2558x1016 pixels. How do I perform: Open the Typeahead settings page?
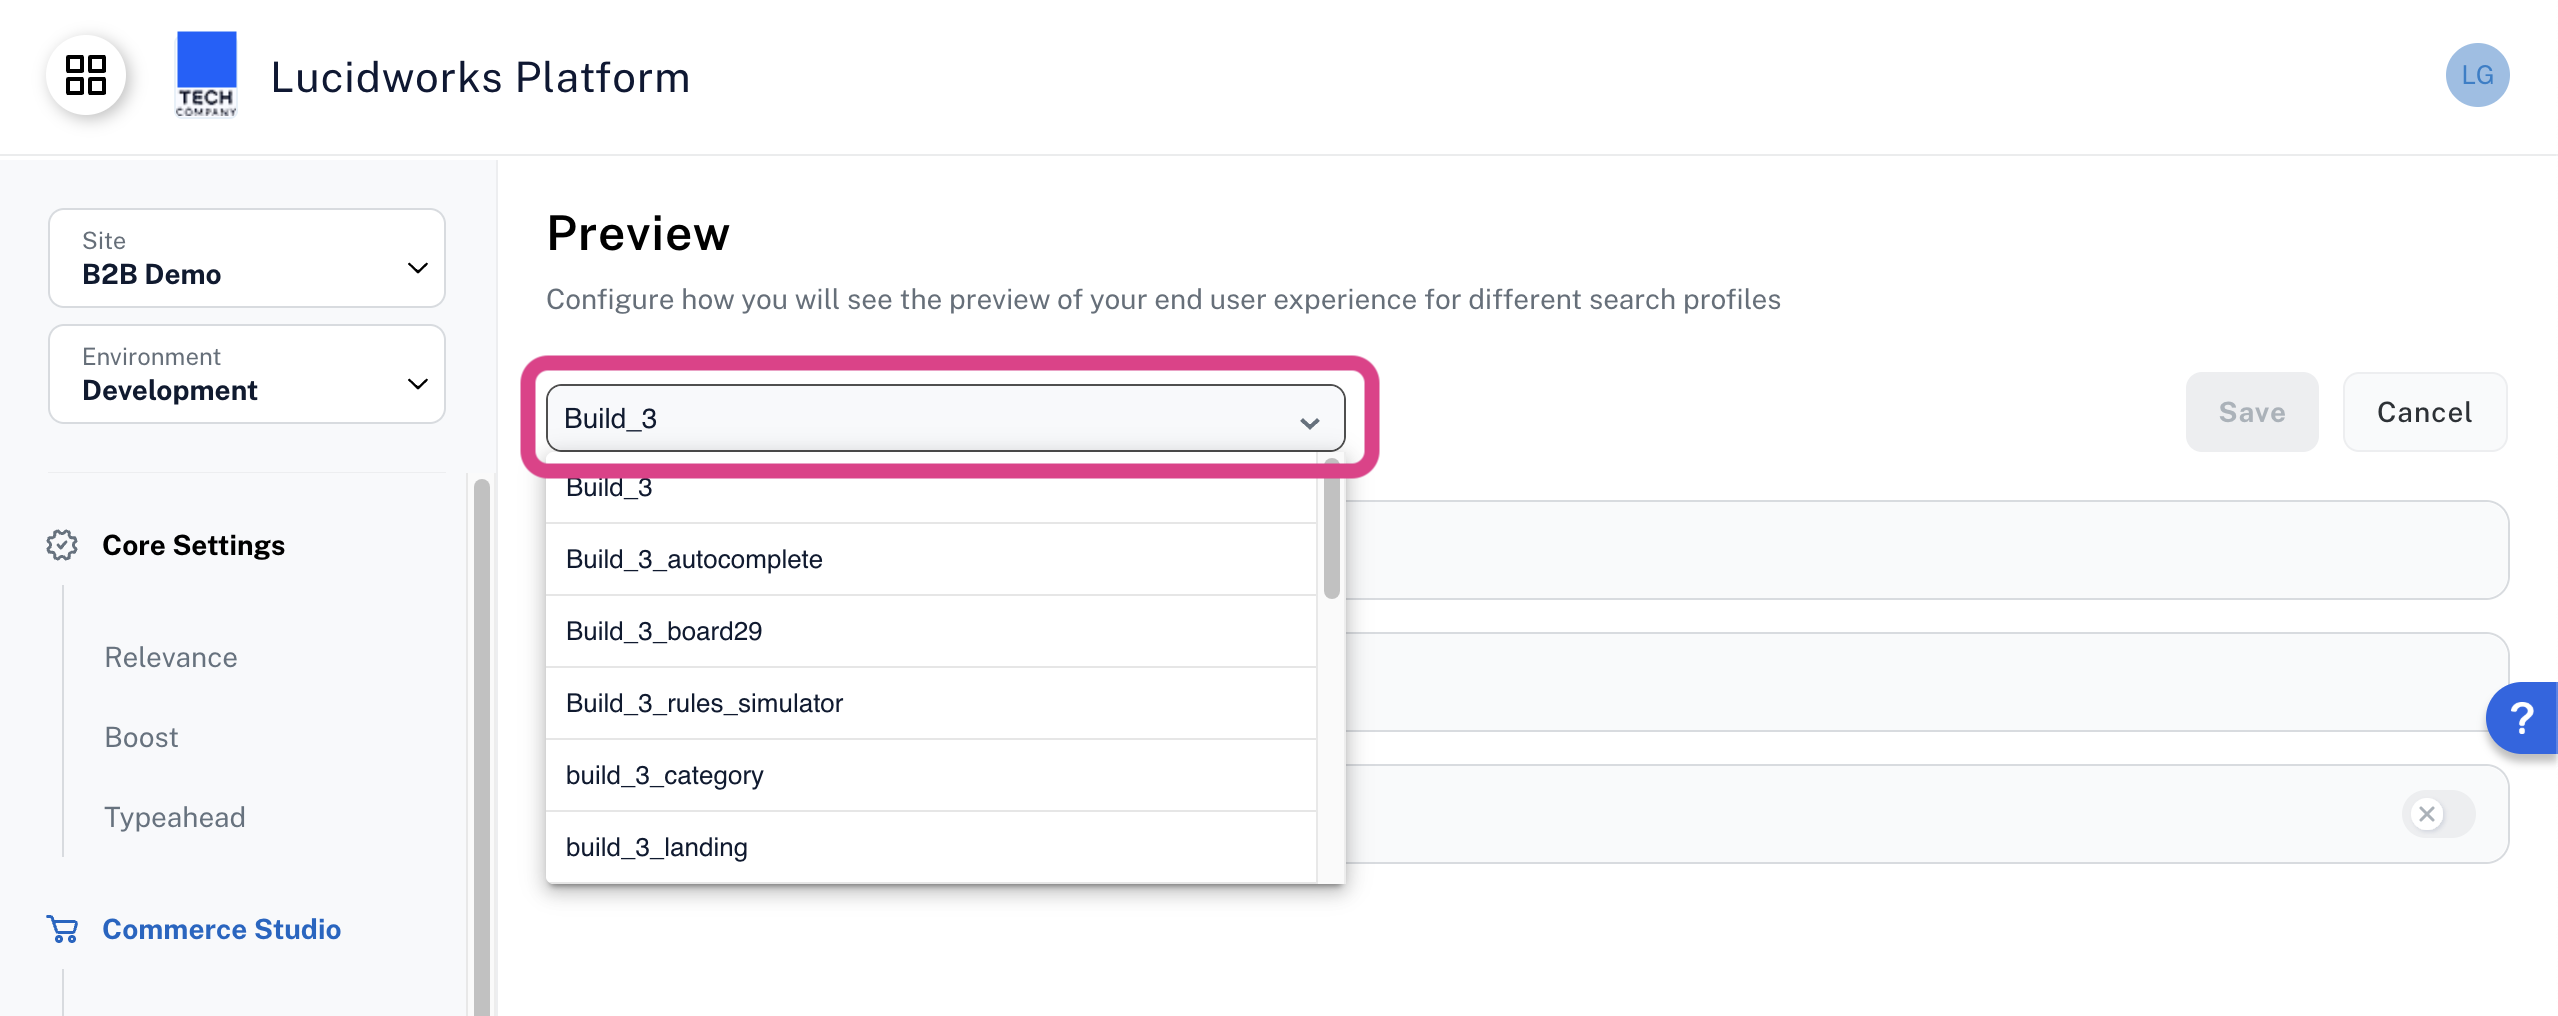(174, 817)
